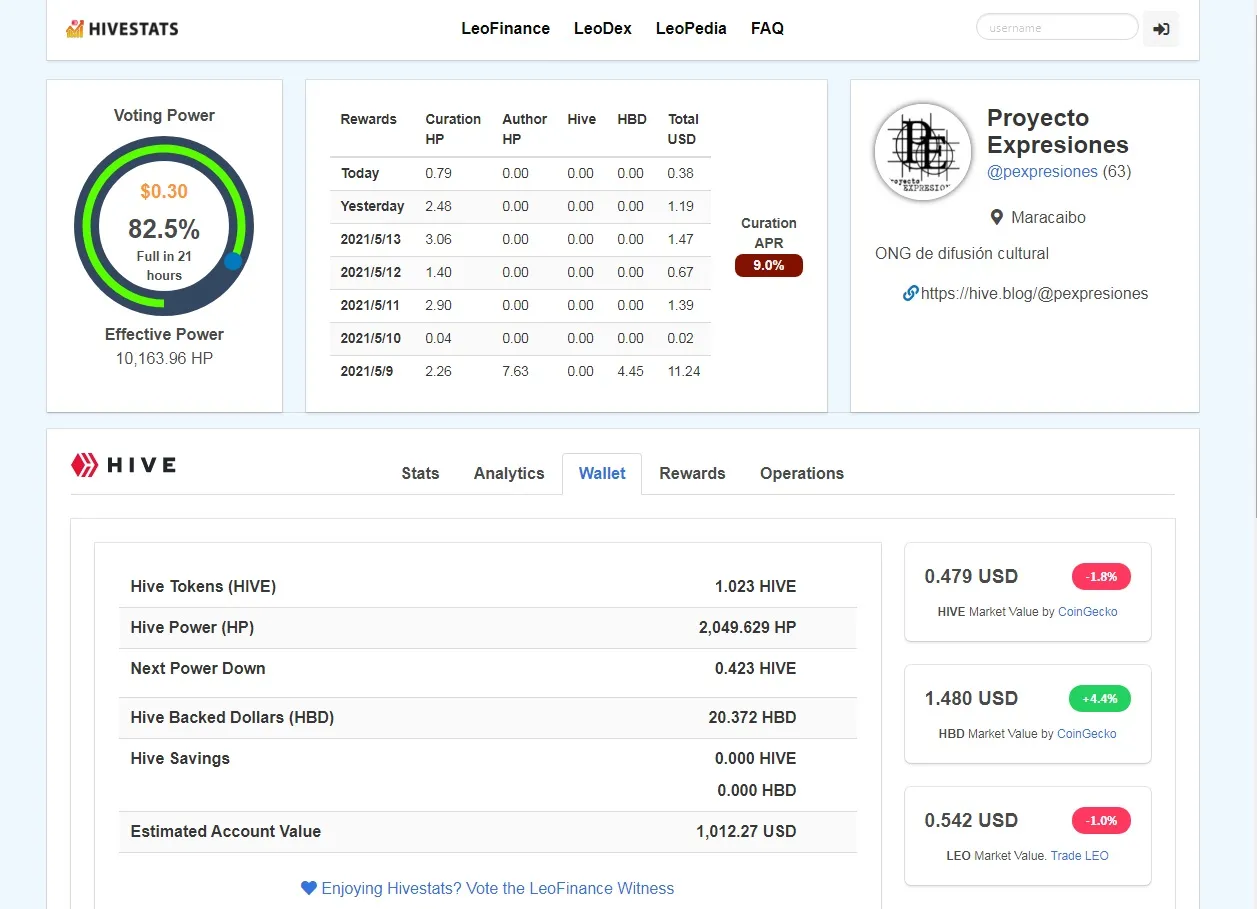This screenshot has height=909, width=1257.
Task: Click the HiveStats logo
Action: point(122,29)
